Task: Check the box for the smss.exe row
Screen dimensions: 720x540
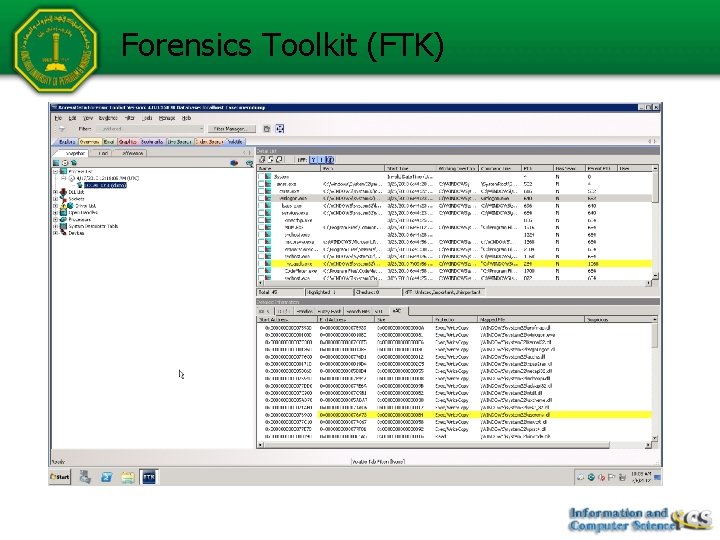Action: (x=261, y=184)
